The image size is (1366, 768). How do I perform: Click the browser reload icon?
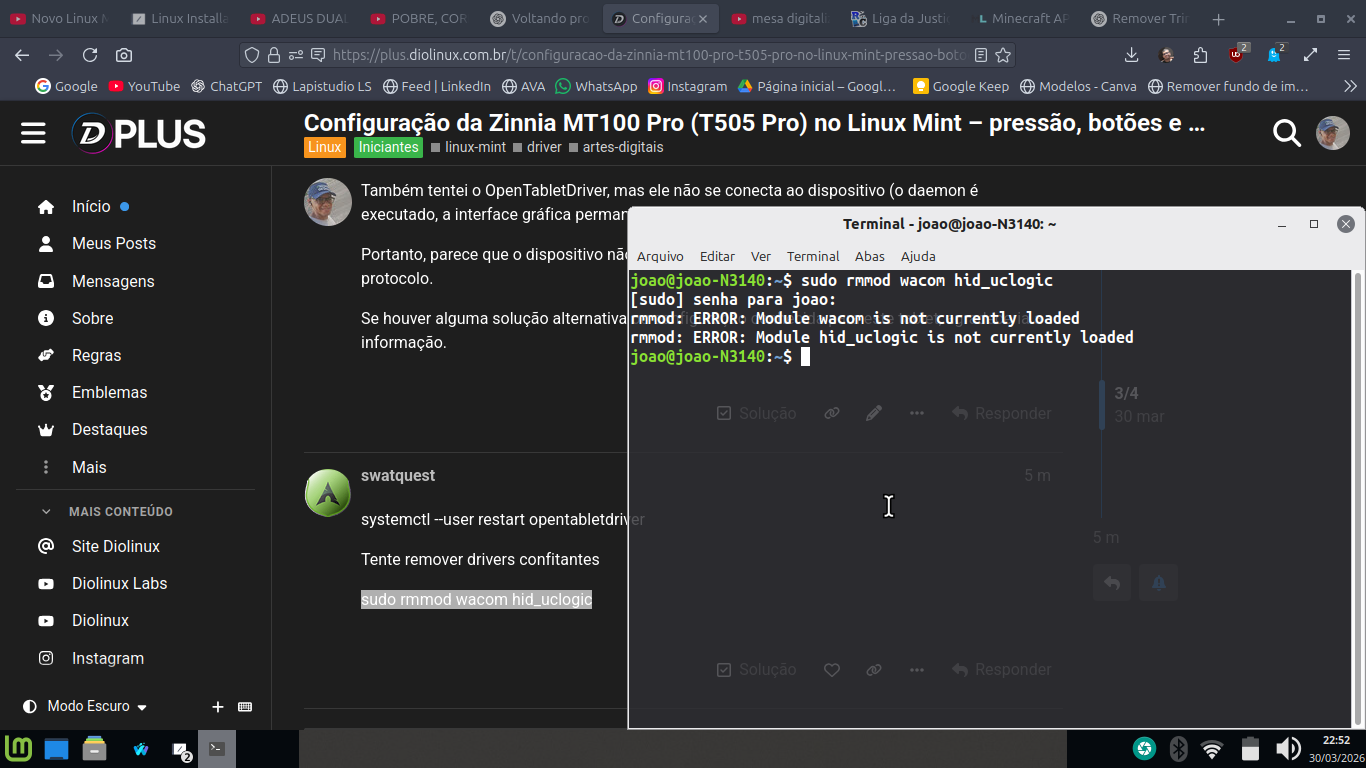pyautogui.click(x=90, y=56)
